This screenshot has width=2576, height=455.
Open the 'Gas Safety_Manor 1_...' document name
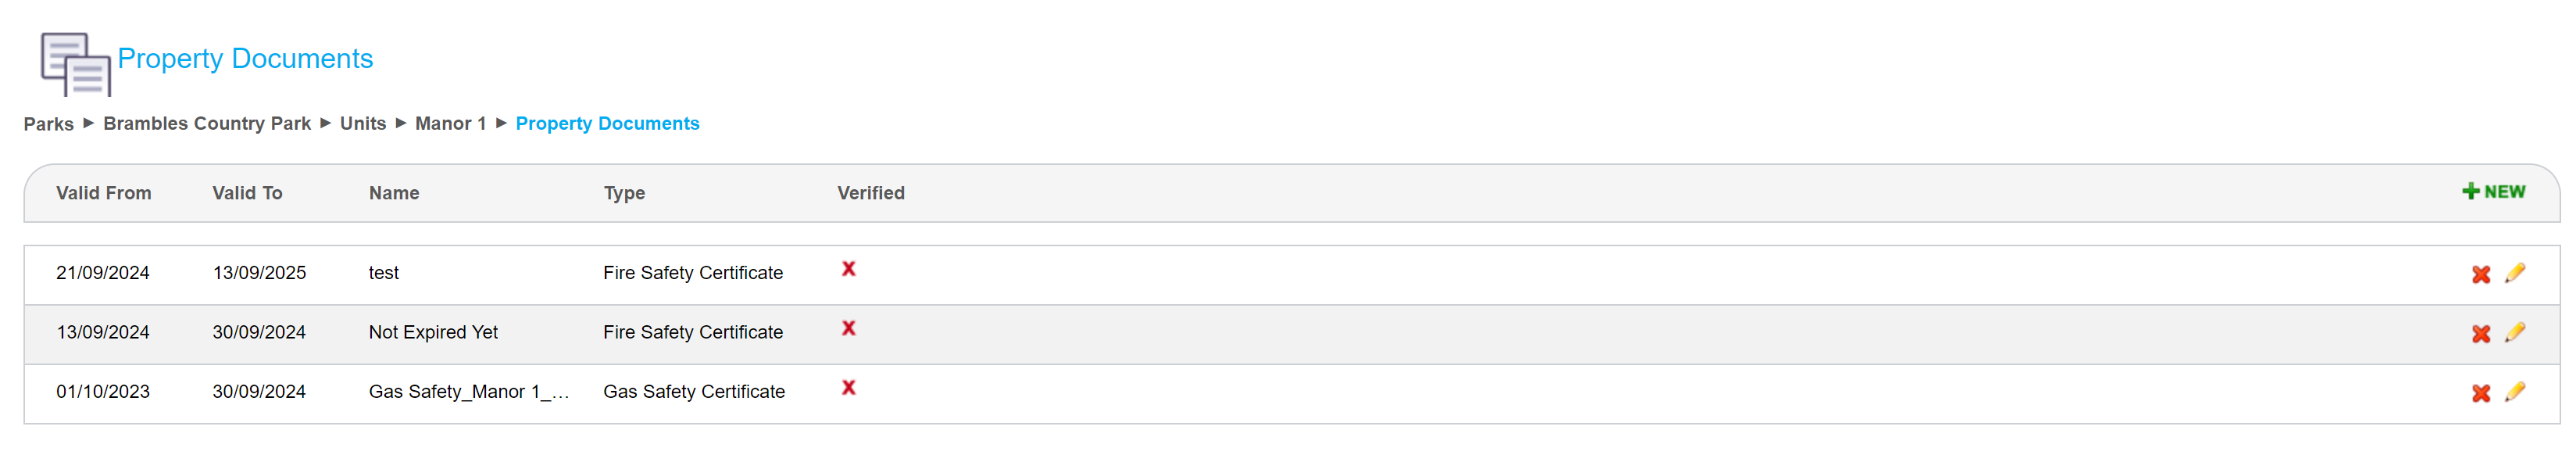[x=468, y=392]
